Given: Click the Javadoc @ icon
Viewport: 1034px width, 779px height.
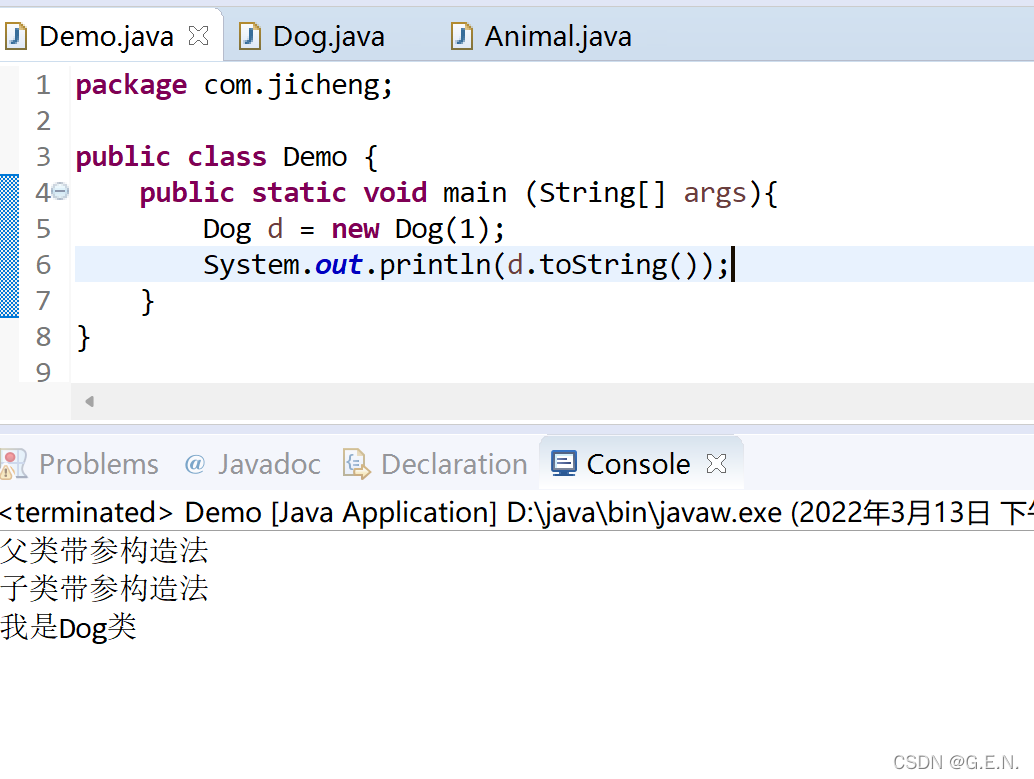Looking at the screenshot, I should pos(195,464).
